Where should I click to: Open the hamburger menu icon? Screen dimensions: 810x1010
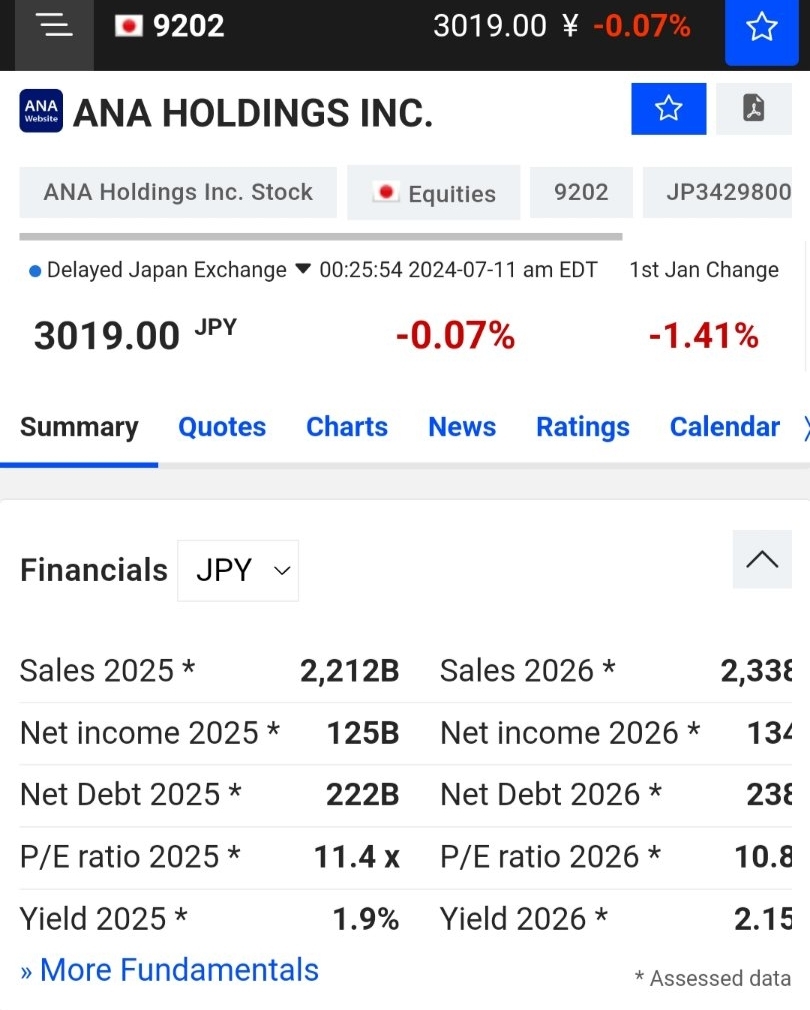(54, 26)
